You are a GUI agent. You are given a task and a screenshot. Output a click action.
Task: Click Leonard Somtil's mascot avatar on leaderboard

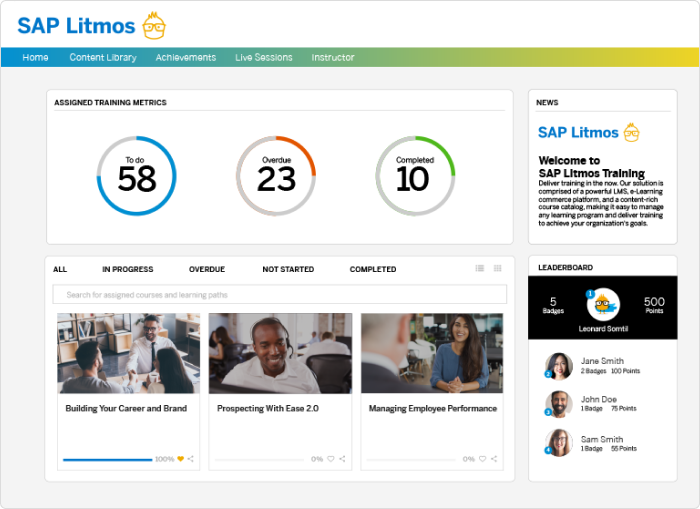pyautogui.click(x=603, y=305)
